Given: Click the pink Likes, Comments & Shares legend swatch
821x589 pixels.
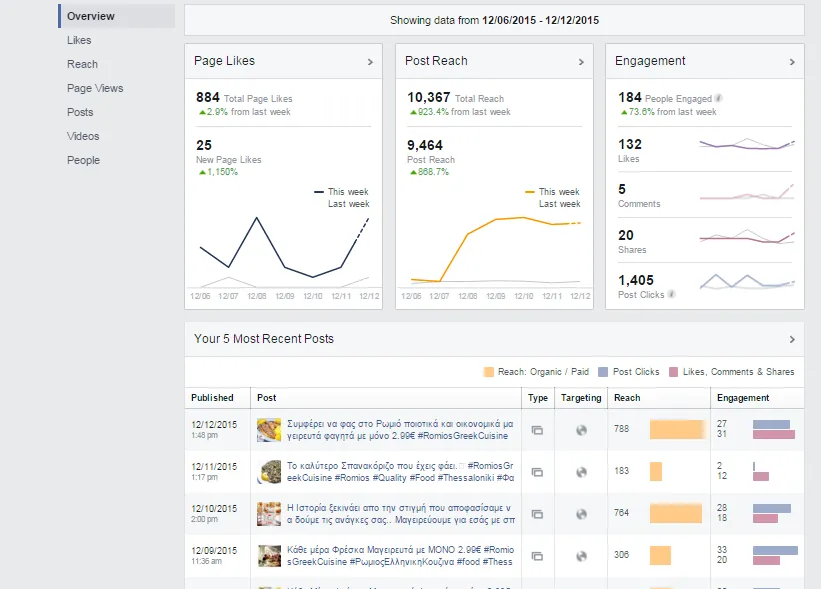Looking at the screenshot, I should (x=673, y=372).
